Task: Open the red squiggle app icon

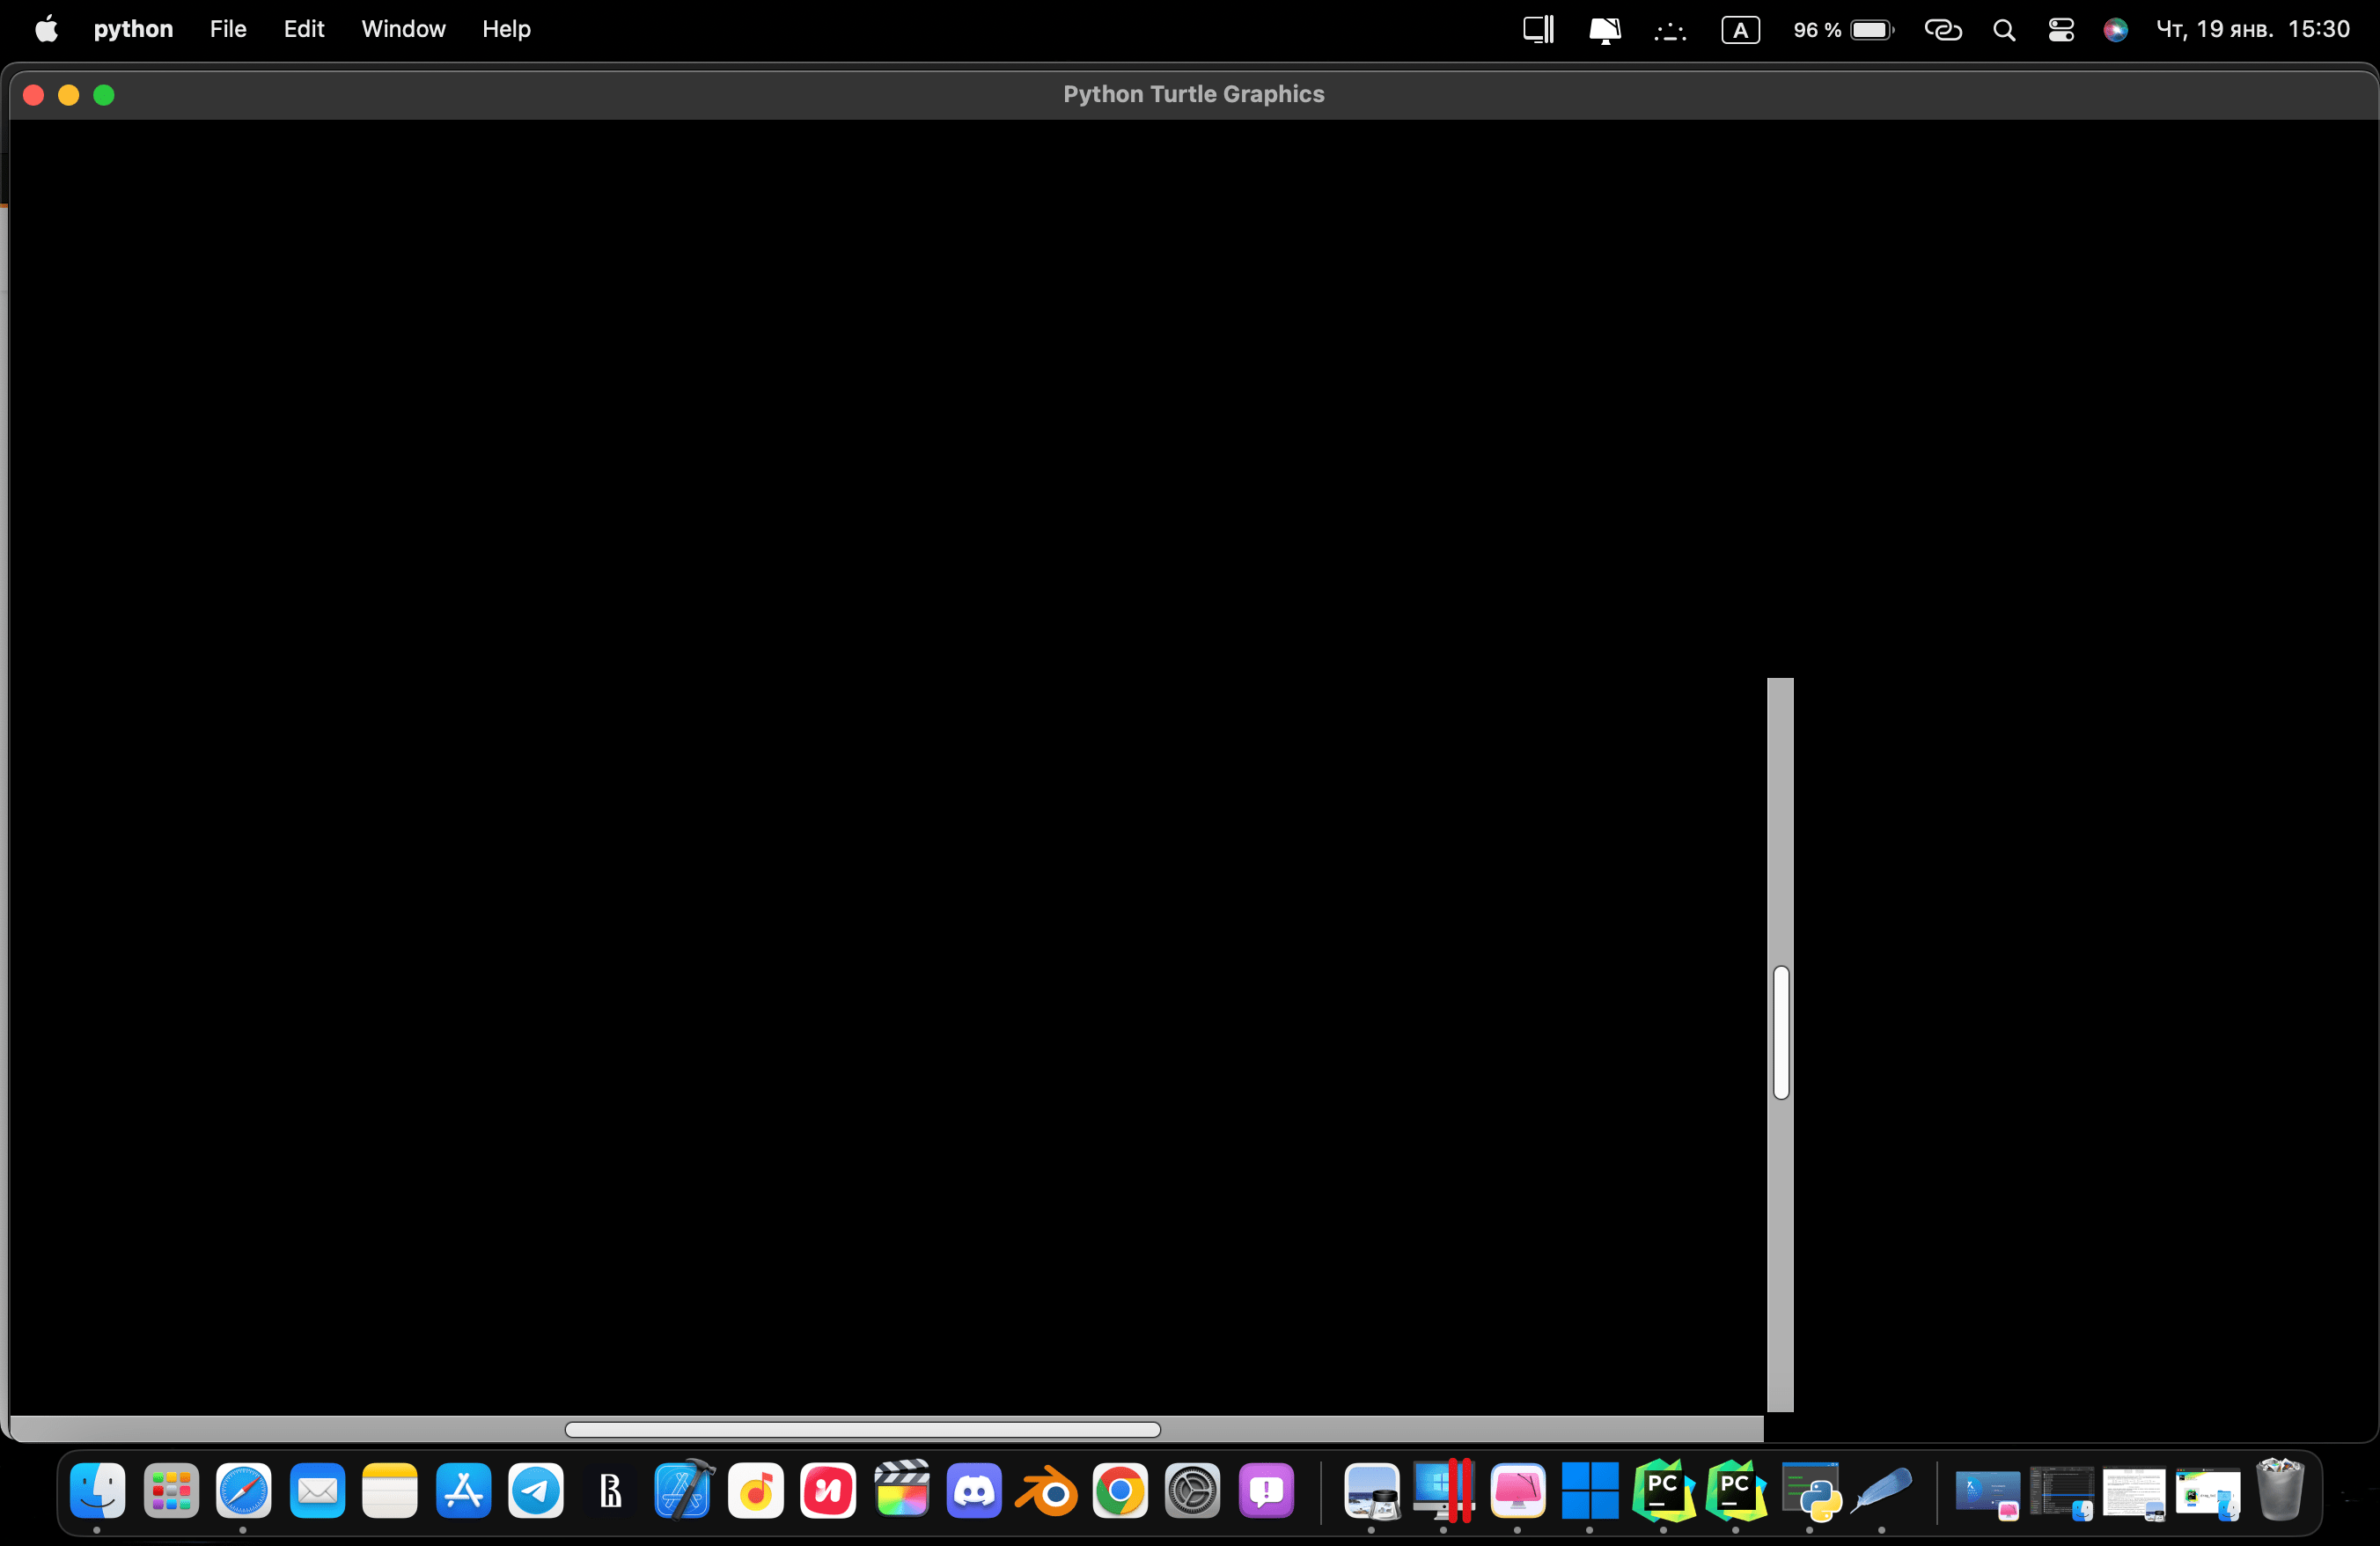Action: (829, 1491)
